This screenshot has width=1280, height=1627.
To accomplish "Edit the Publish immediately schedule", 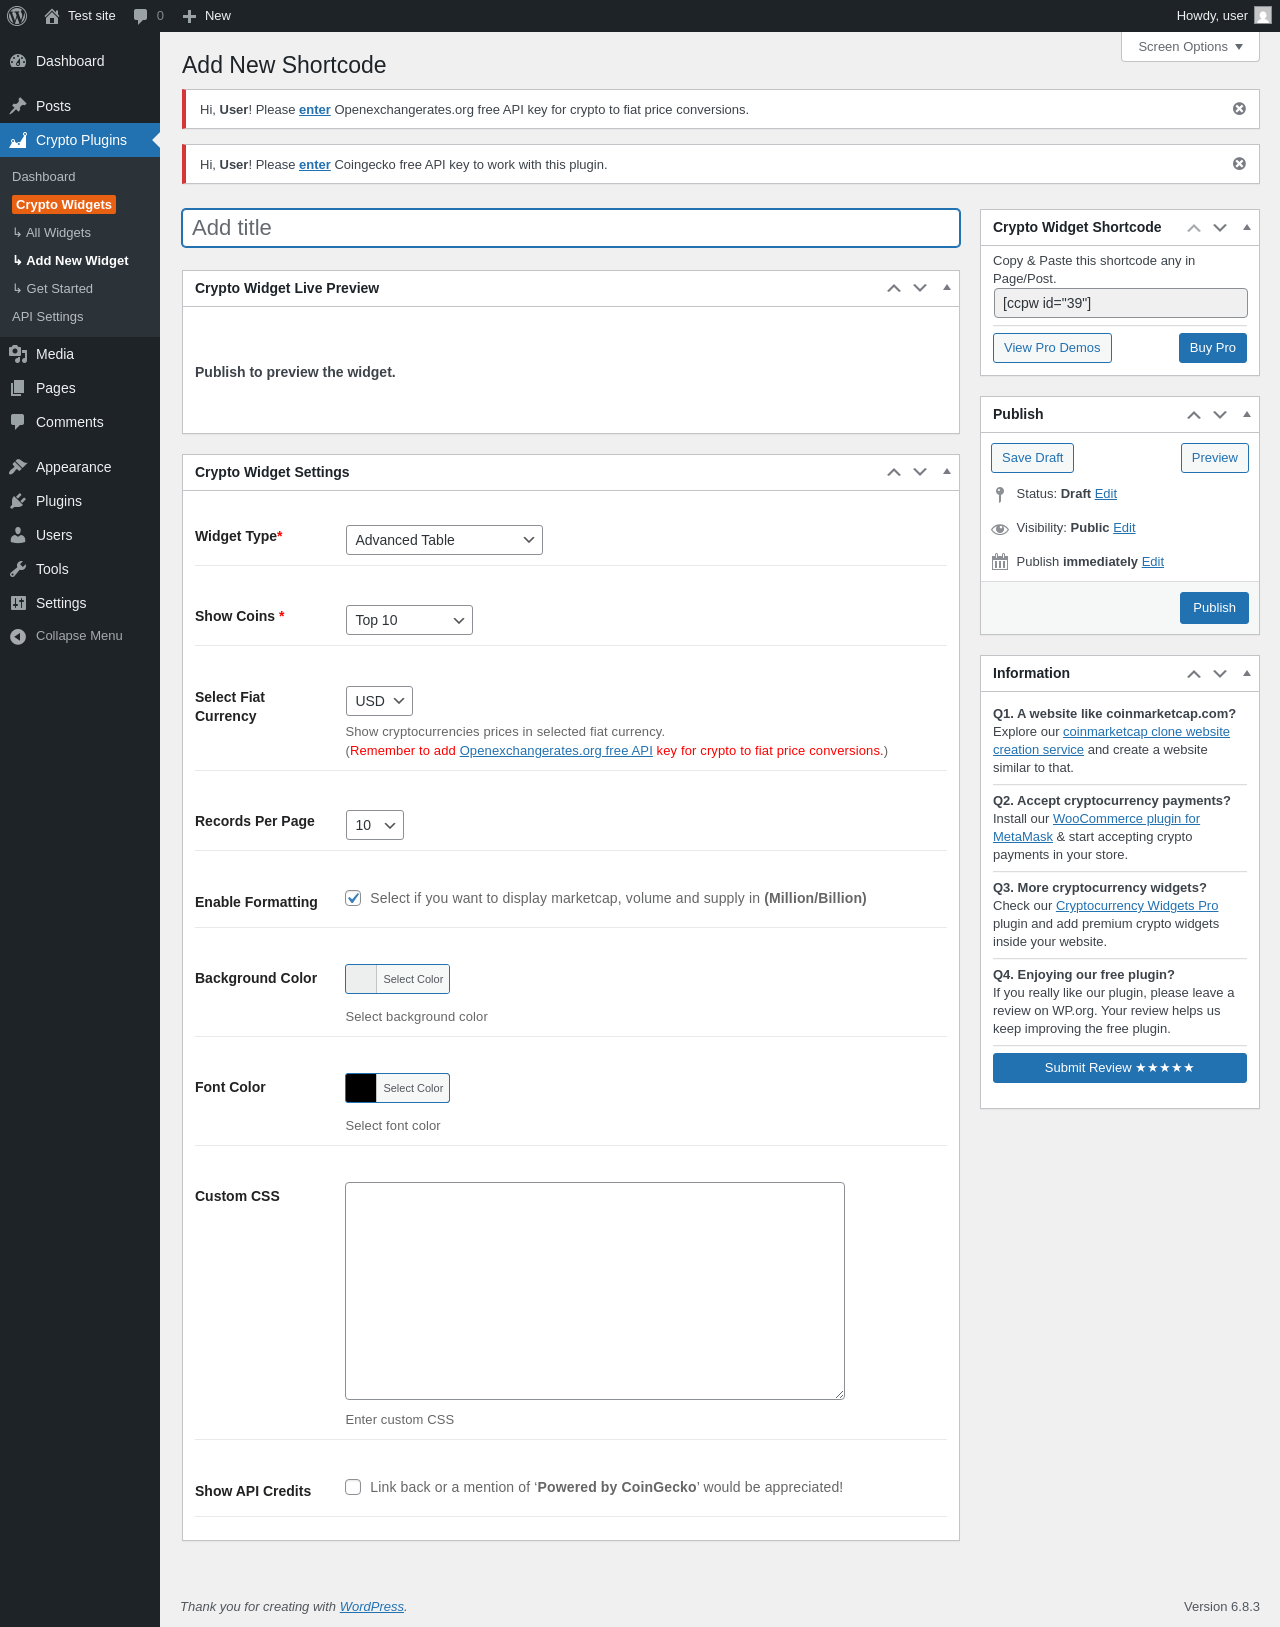I will [x=1153, y=562].
